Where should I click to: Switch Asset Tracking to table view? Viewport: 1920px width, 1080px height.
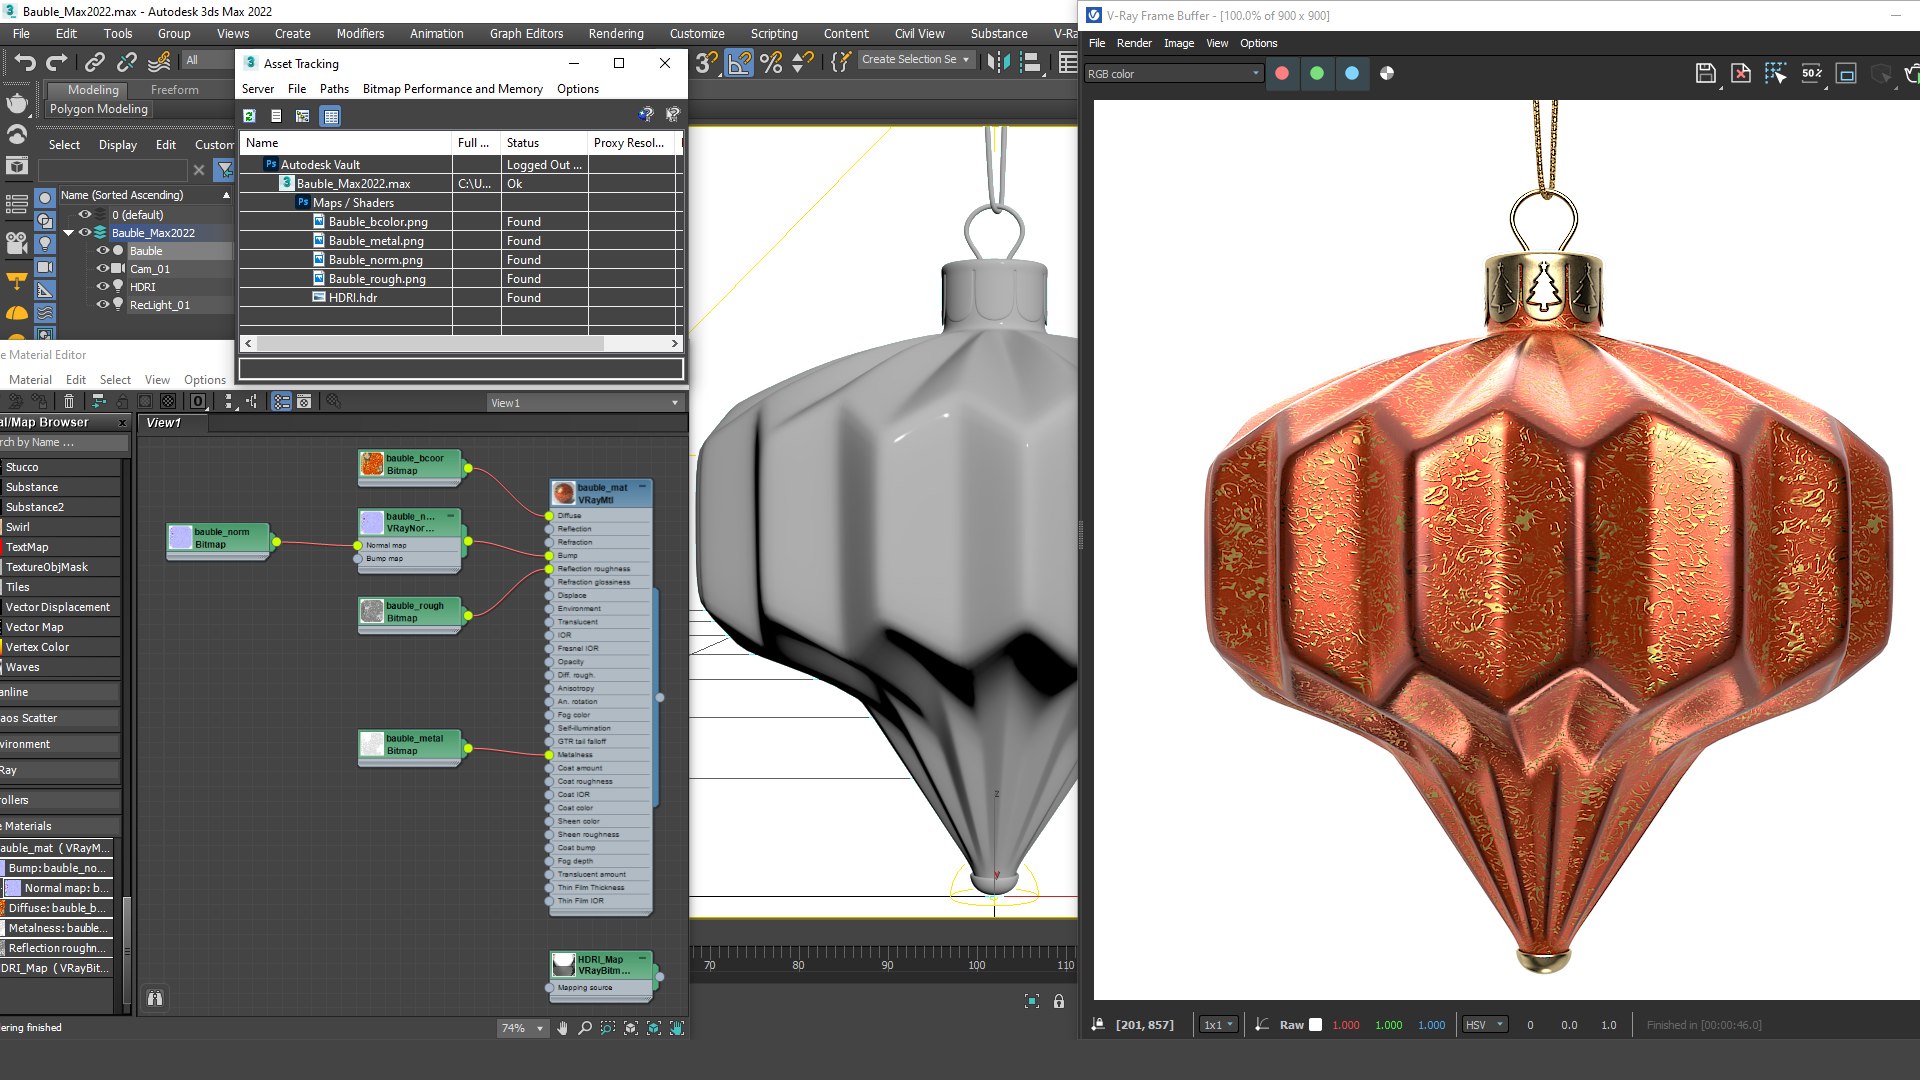coord(330,116)
